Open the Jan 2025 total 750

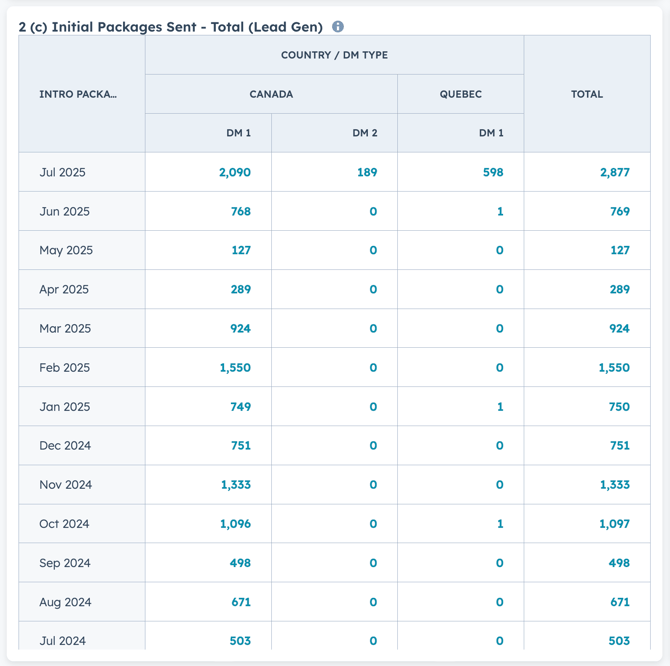(619, 407)
